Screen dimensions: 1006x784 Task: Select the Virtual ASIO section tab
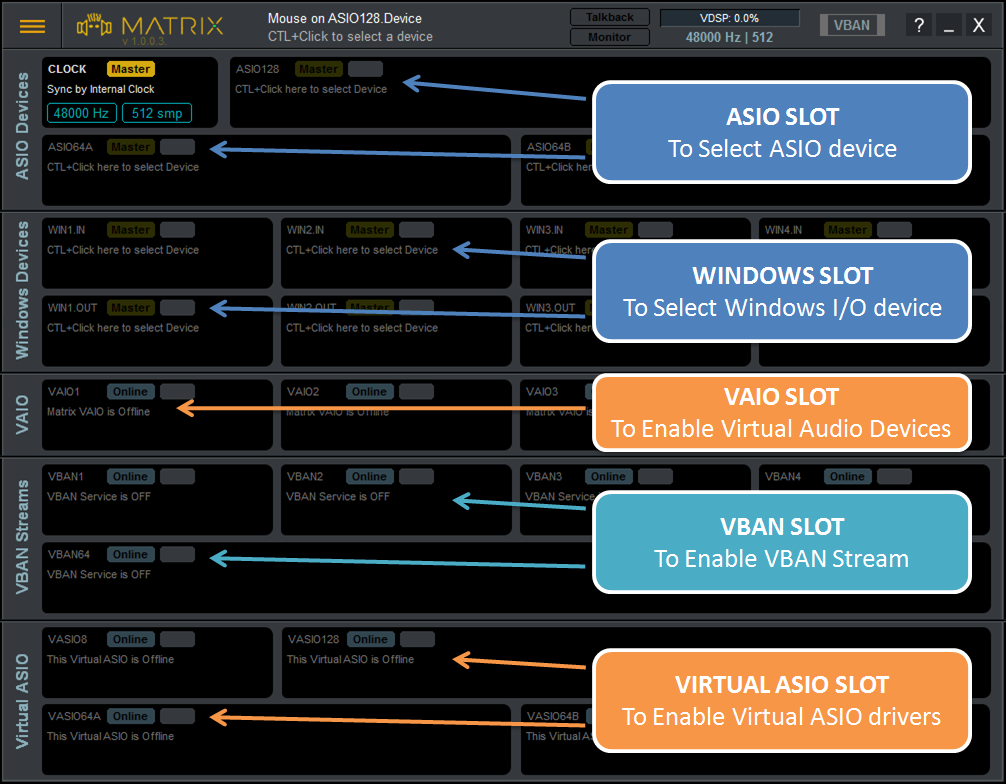pyautogui.click(x=22, y=701)
